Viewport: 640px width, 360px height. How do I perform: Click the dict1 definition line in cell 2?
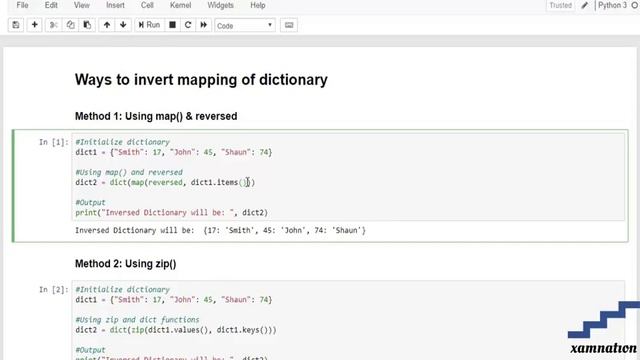coord(174,300)
